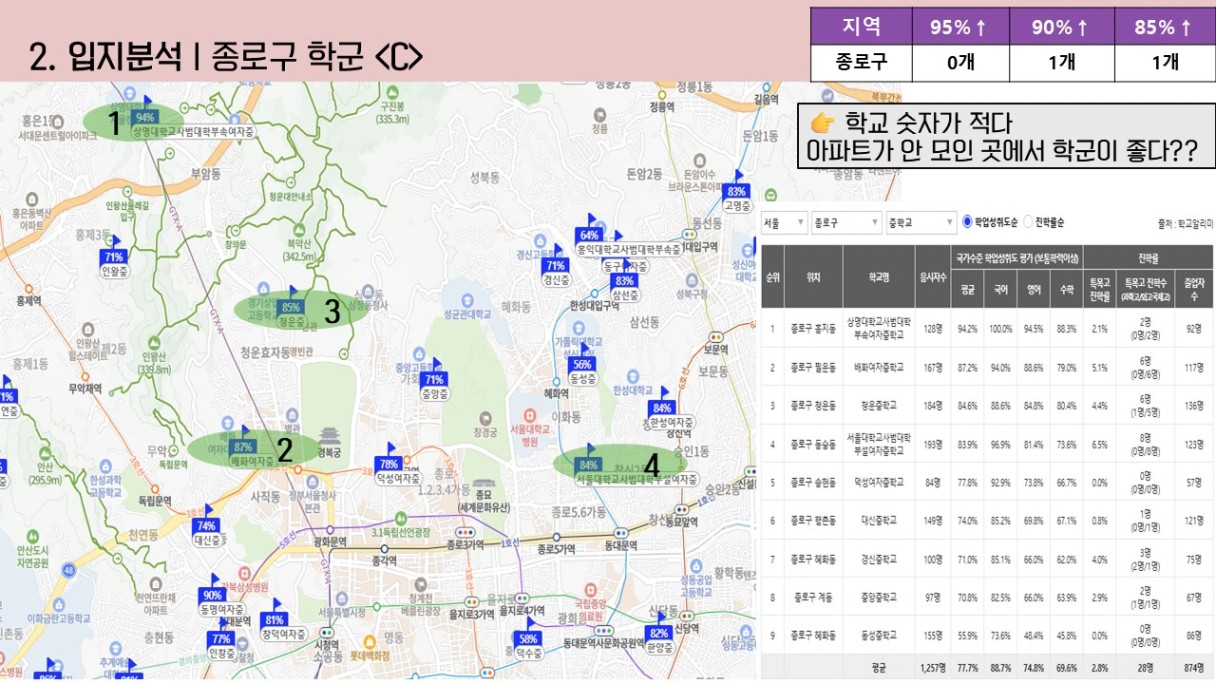Click the 혜화역 station label
The height and width of the screenshot is (684, 1216).
[x=556, y=394]
